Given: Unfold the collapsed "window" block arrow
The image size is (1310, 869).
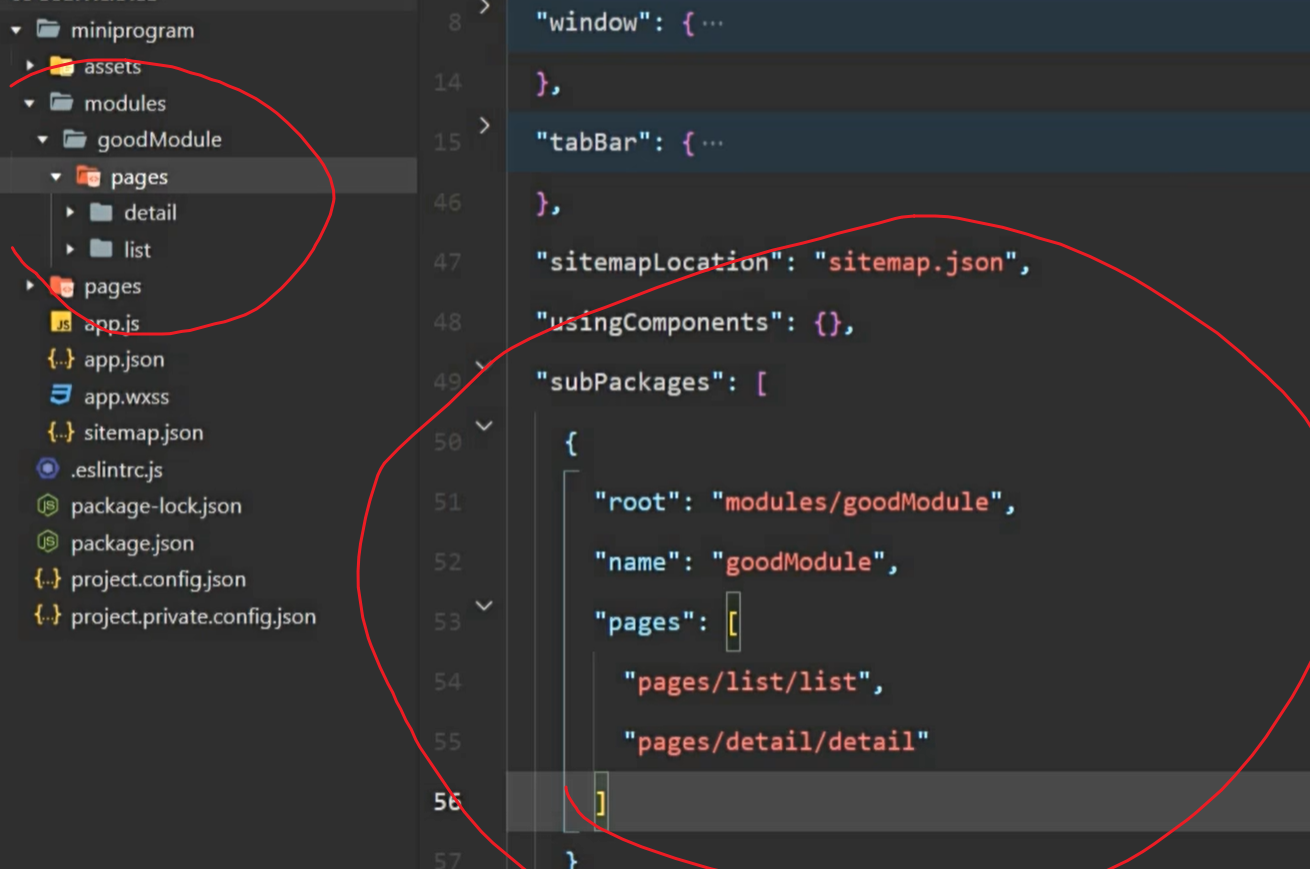Looking at the screenshot, I should (x=485, y=8).
